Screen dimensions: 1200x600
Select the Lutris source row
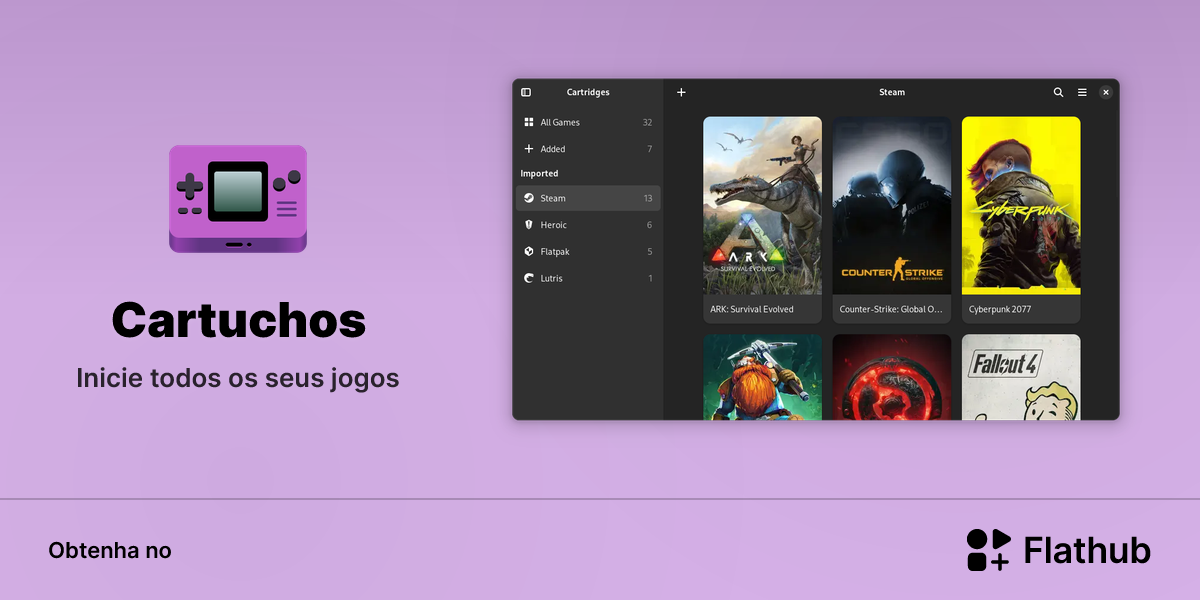588,278
